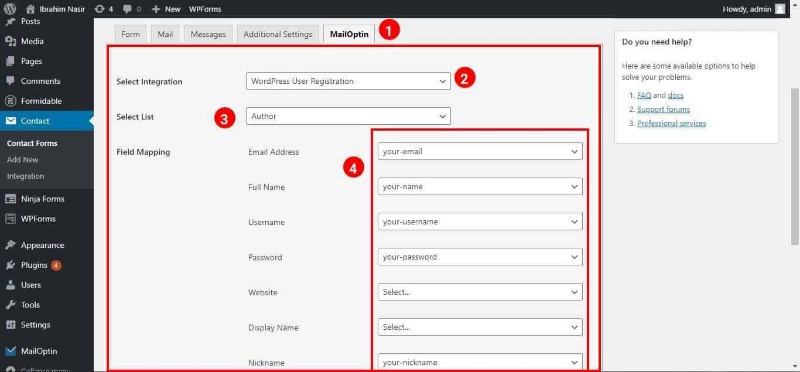The height and width of the screenshot is (372, 800).
Task: Open the Select List dropdown showing Author
Action: pos(348,116)
